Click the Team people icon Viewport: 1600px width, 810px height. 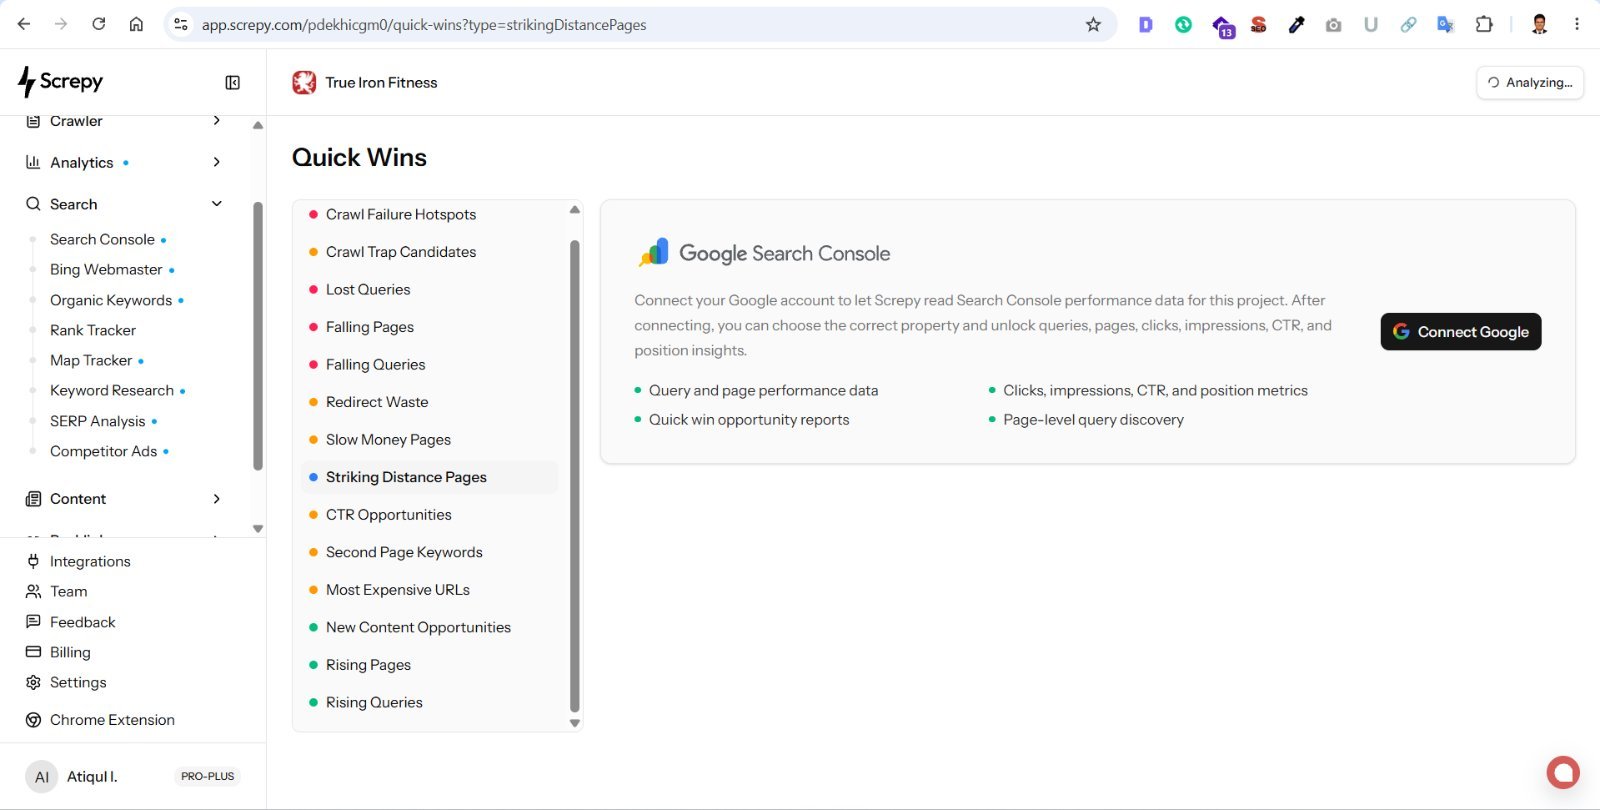pyautogui.click(x=33, y=591)
